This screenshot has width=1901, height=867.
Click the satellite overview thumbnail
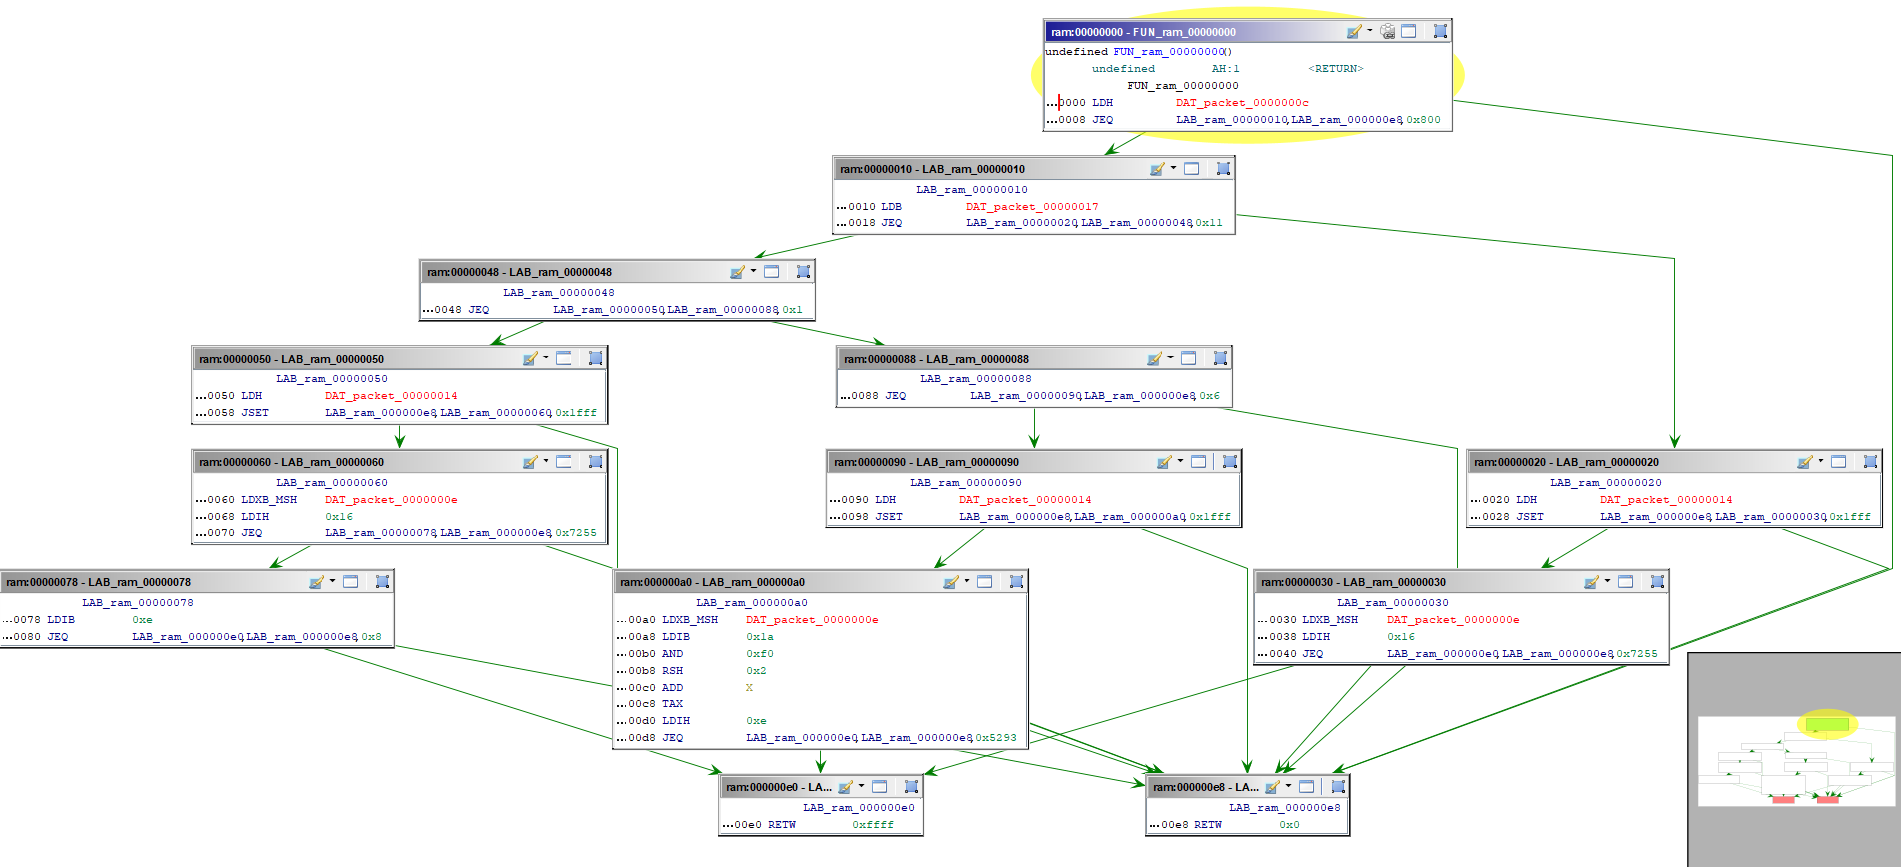coord(1796,760)
